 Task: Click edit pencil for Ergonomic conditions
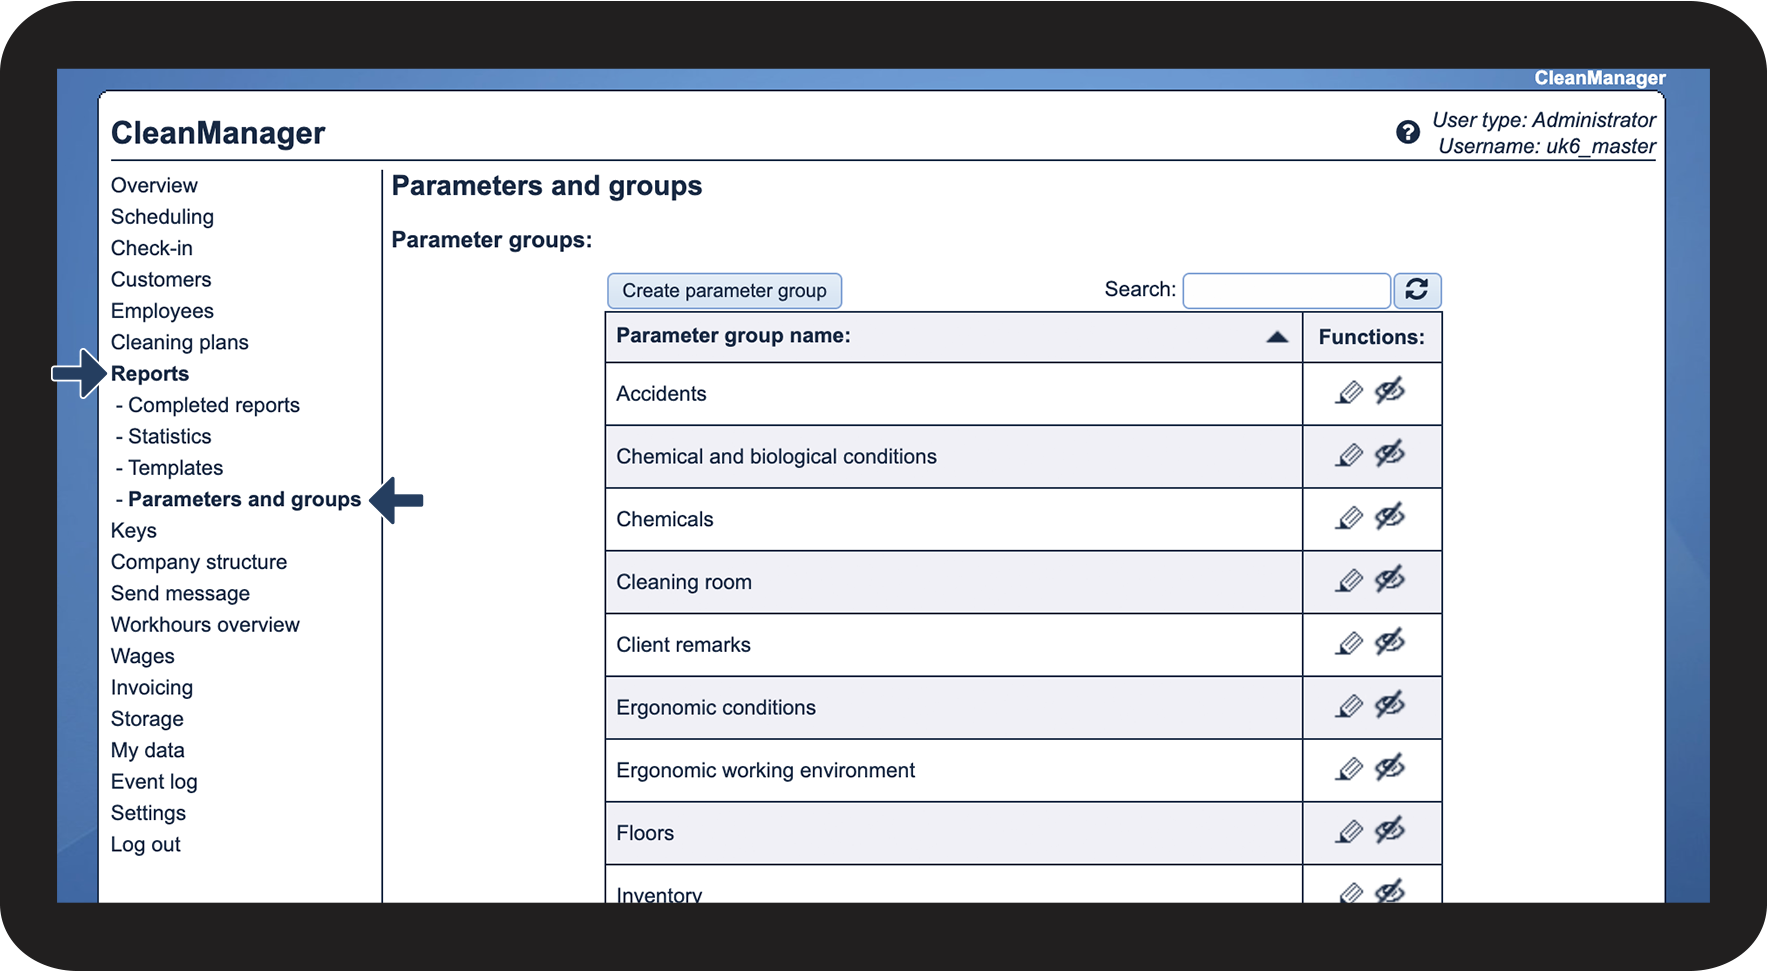[x=1349, y=707]
